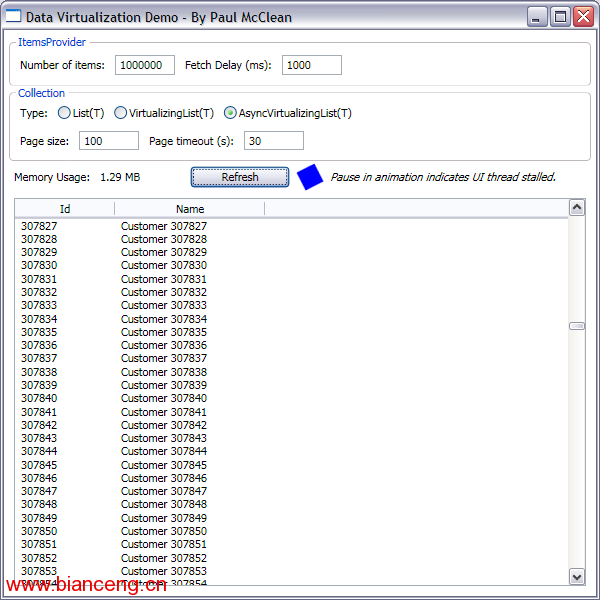Select row with Id 307845
This screenshot has width=600, height=600.
[292, 465]
